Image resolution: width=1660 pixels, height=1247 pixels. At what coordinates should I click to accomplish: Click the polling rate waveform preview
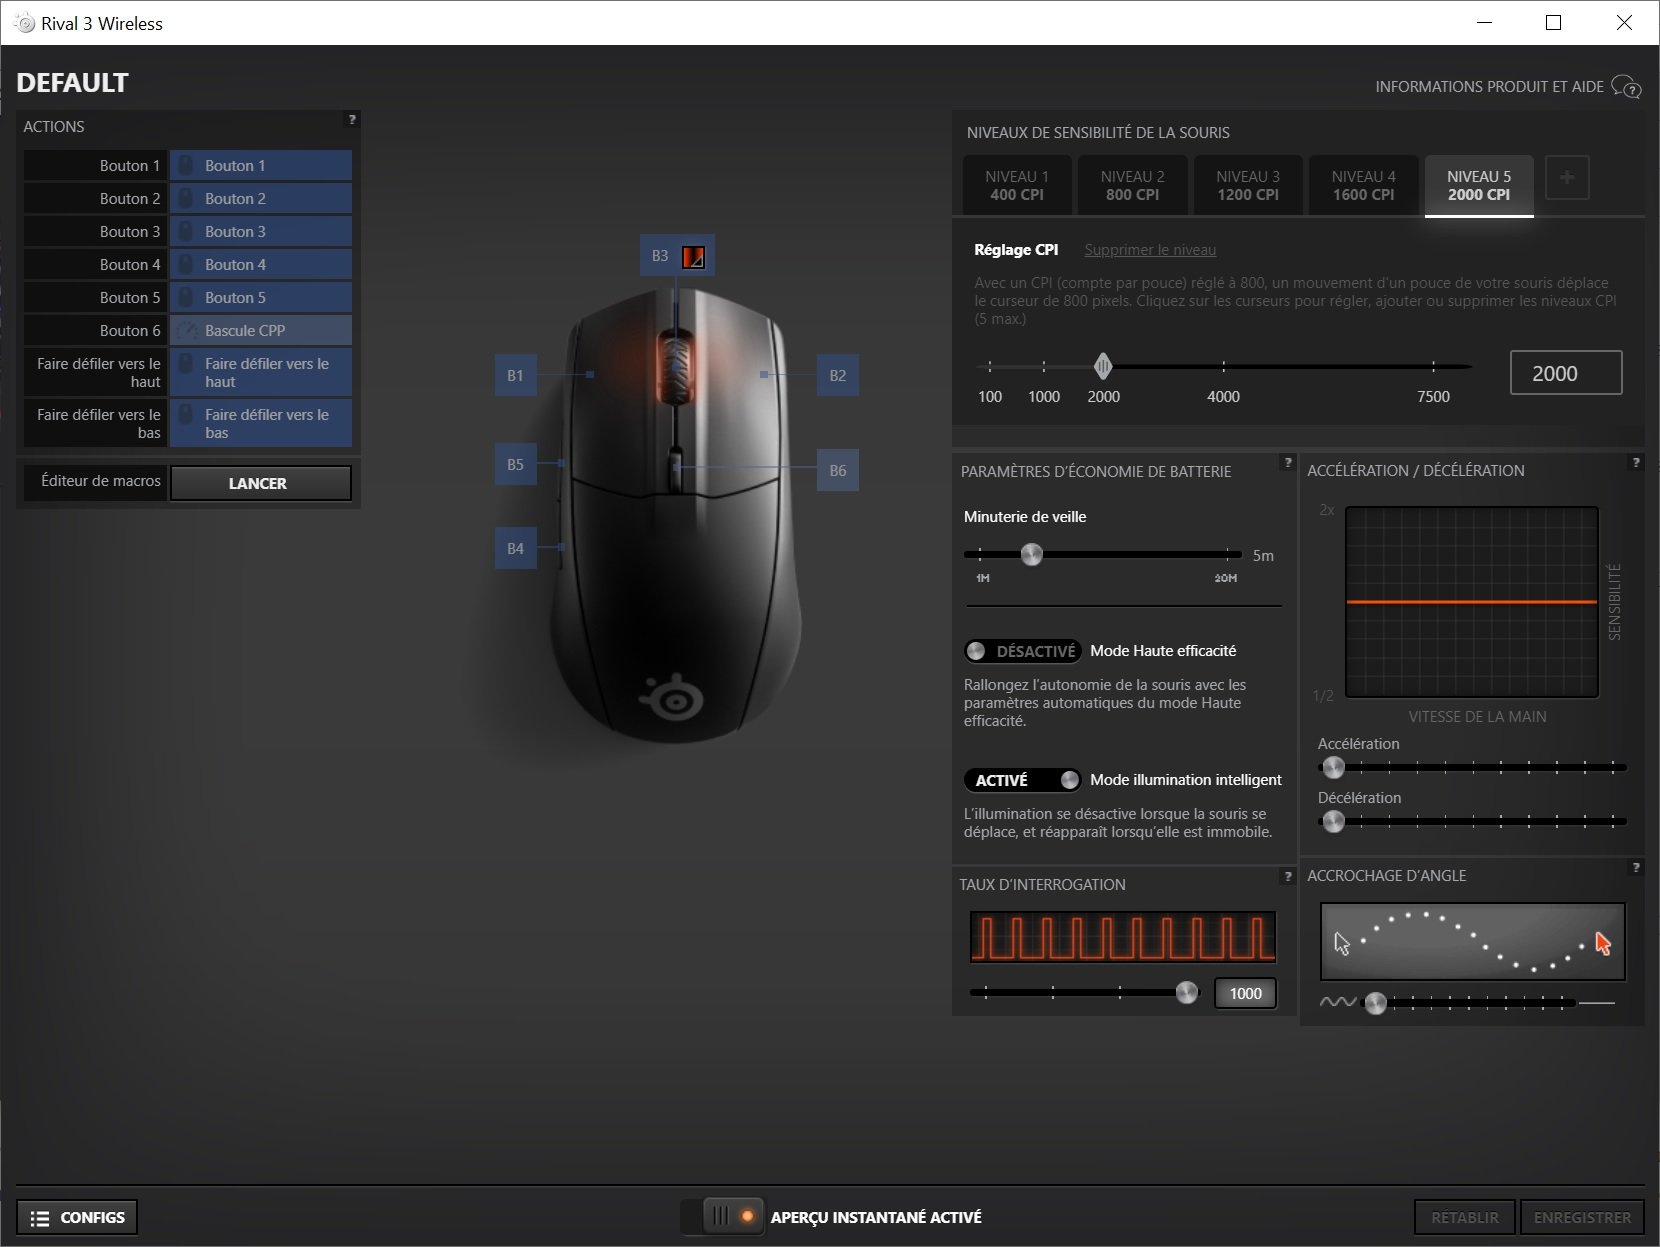coord(1123,937)
